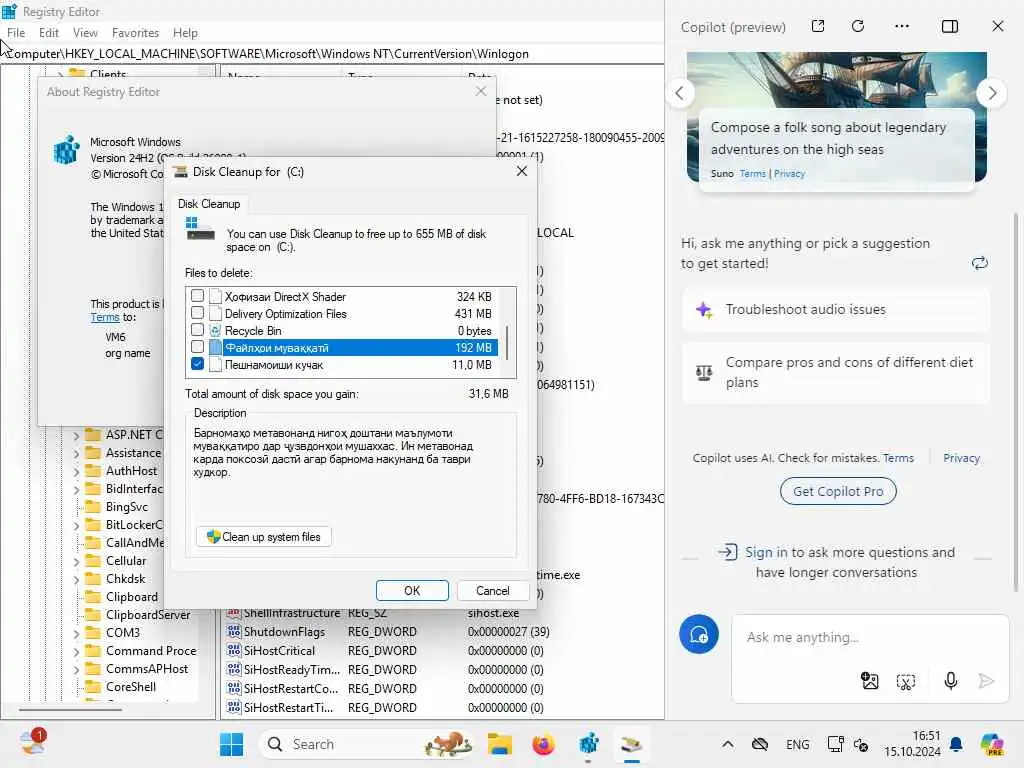1024x768 pixels.
Task: Open Copilot preview icon in system tray
Action: point(992,744)
